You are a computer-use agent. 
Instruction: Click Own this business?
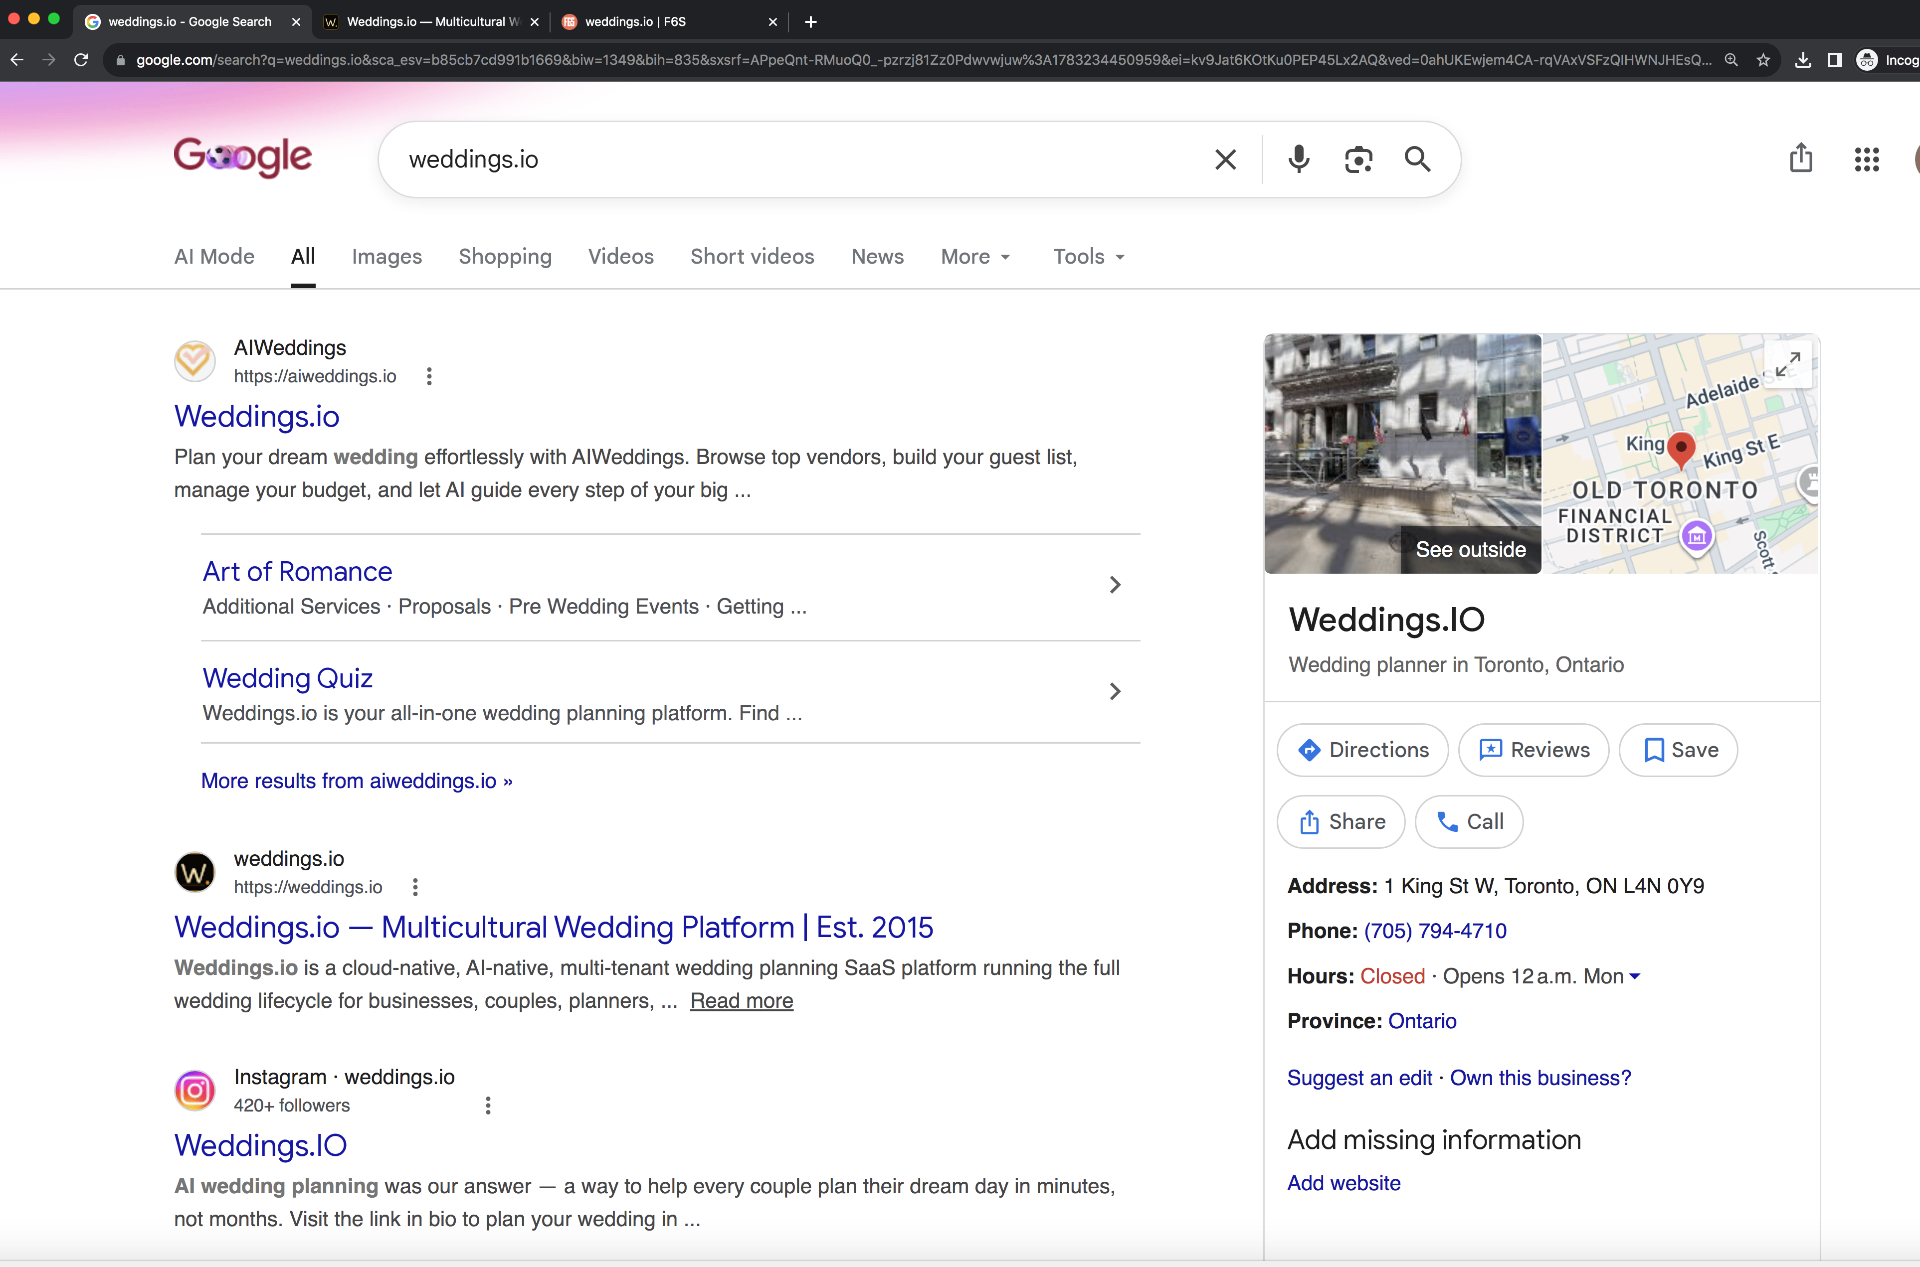(1540, 1078)
